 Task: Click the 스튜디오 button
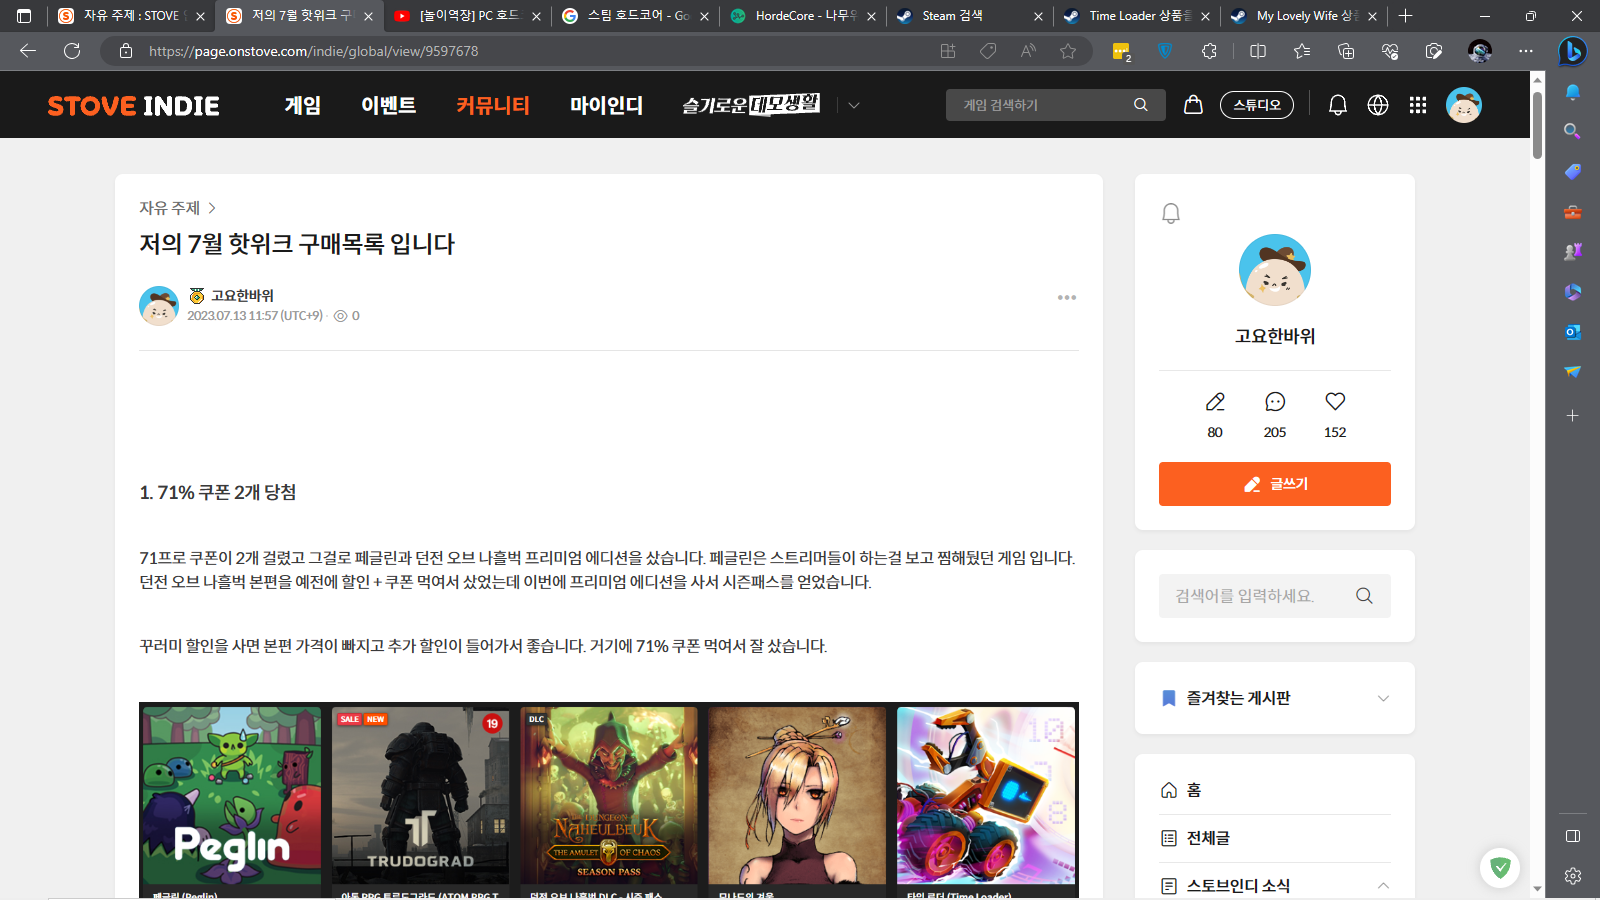1257,105
